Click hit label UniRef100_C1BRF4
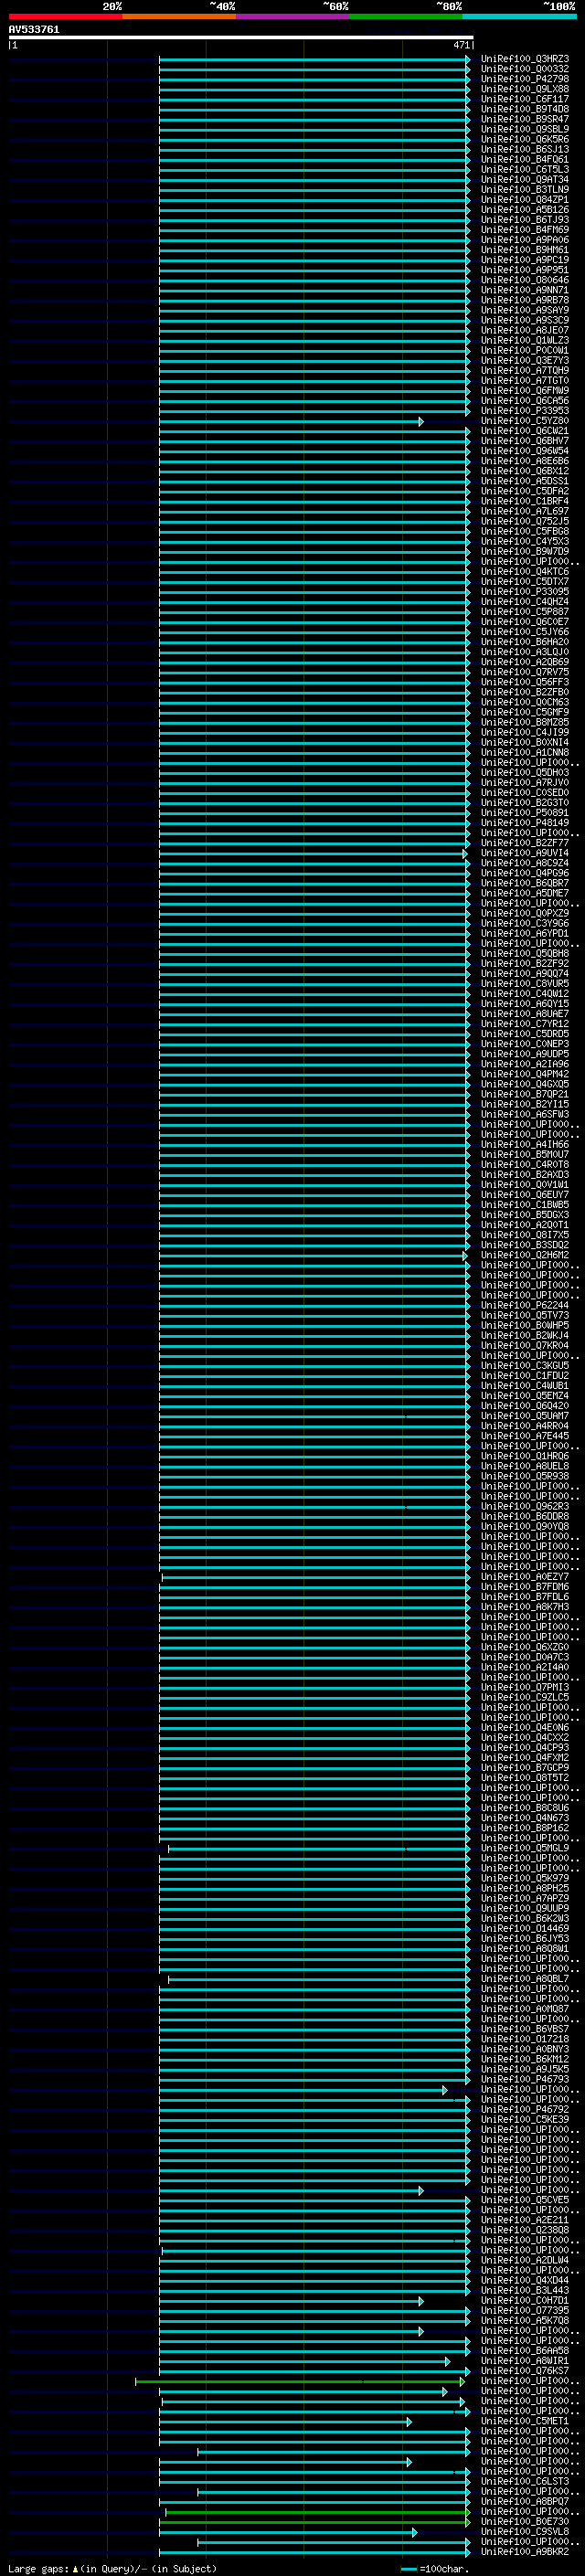Viewport: 585px width, 2576px height. click(x=524, y=501)
